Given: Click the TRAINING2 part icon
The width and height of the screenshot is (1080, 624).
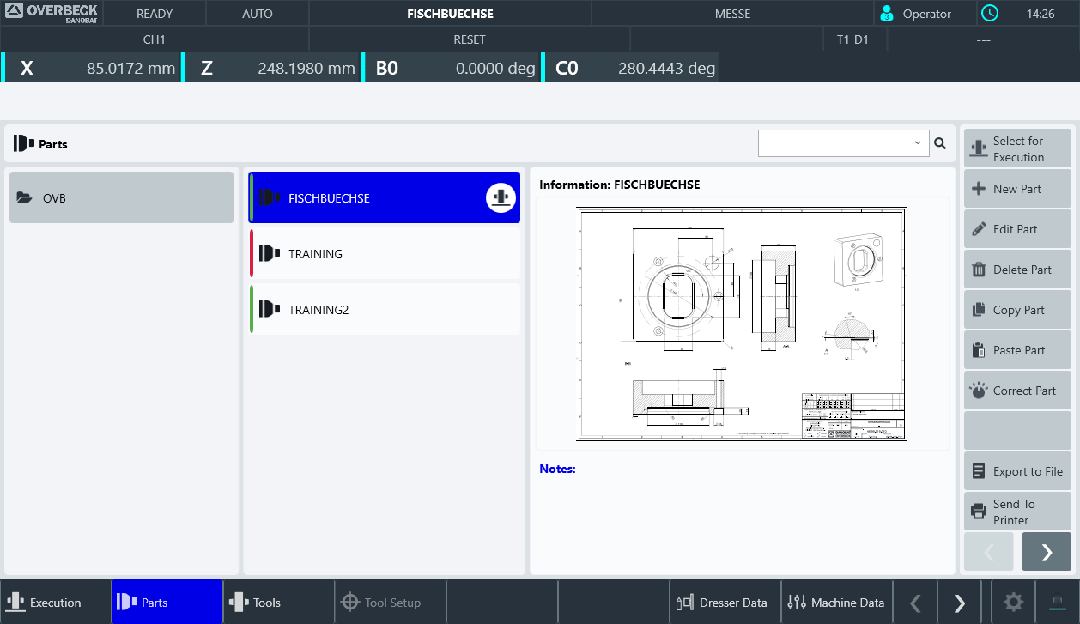Looking at the screenshot, I should click(x=269, y=309).
